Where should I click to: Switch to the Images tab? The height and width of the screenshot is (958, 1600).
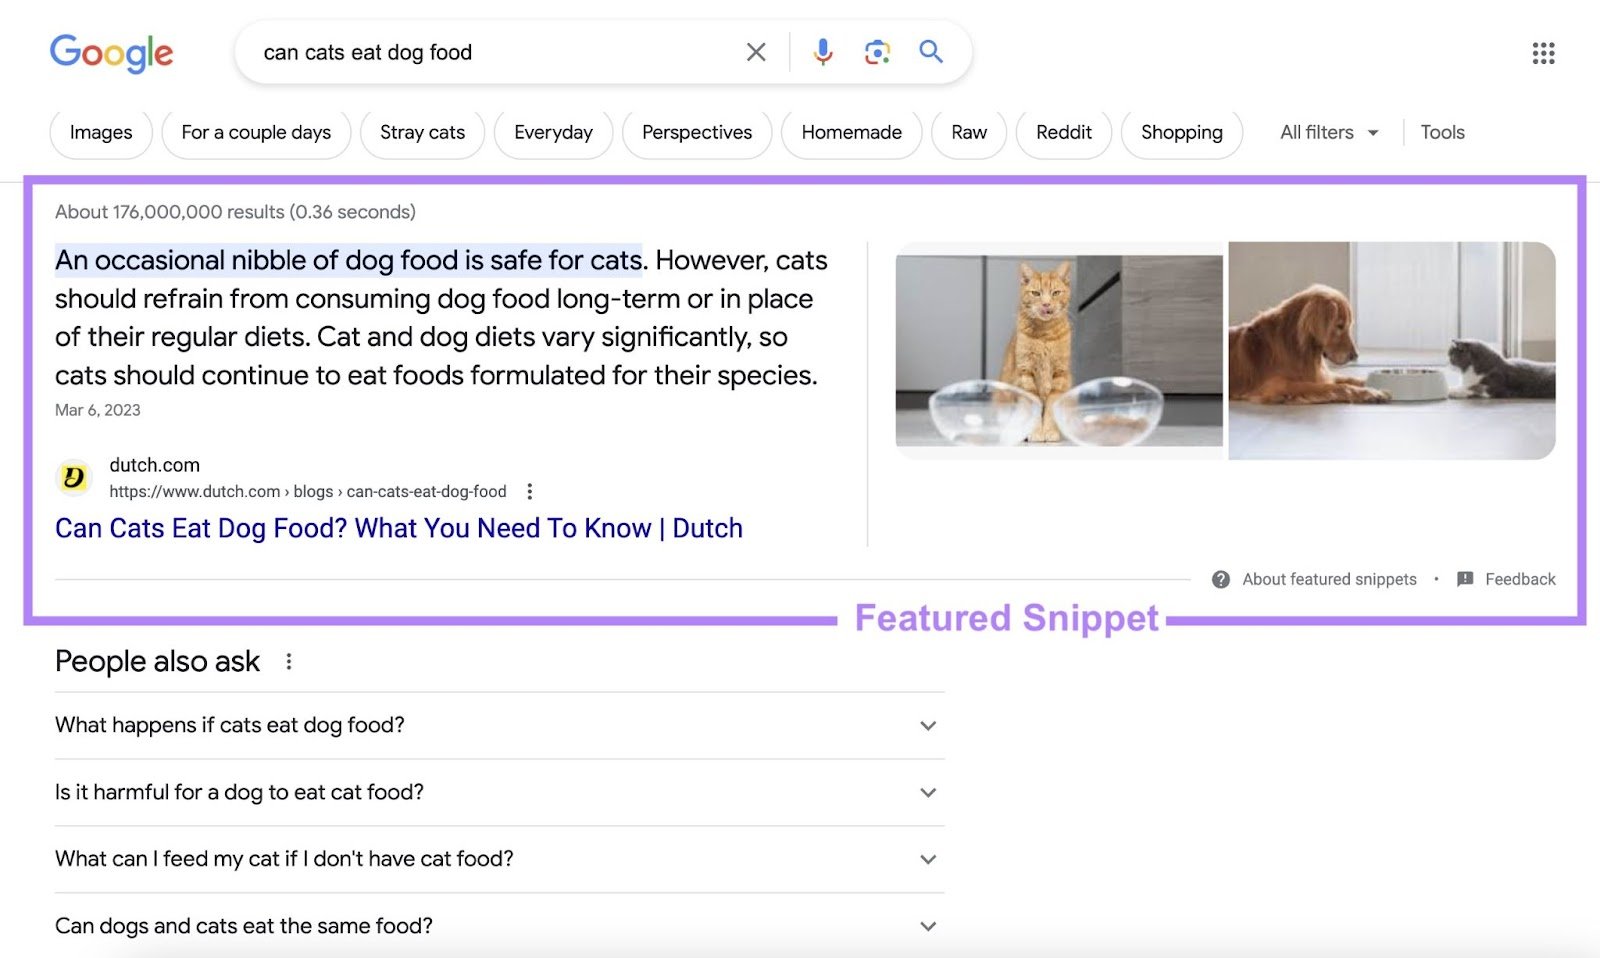click(100, 132)
